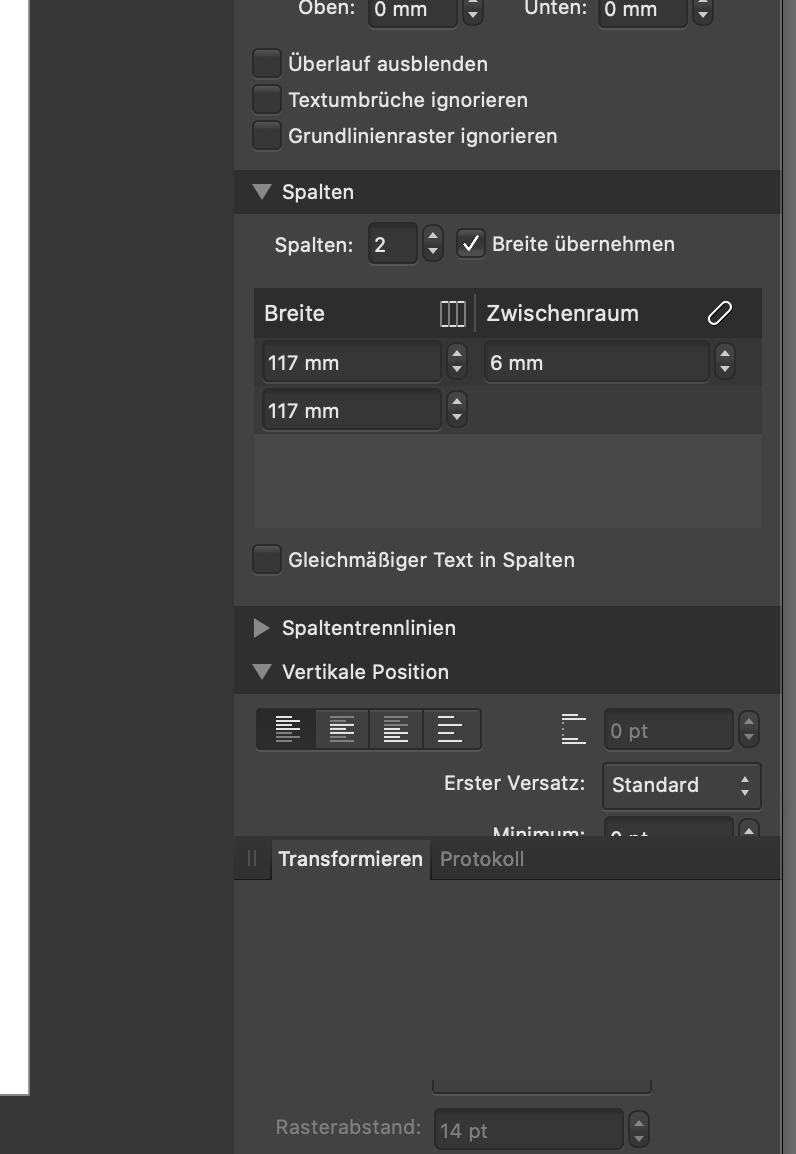Click the link icon beside Zwischenraum
Image resolution: width=796 pixels, height=1154 pixels.
(x=719, y=314)
